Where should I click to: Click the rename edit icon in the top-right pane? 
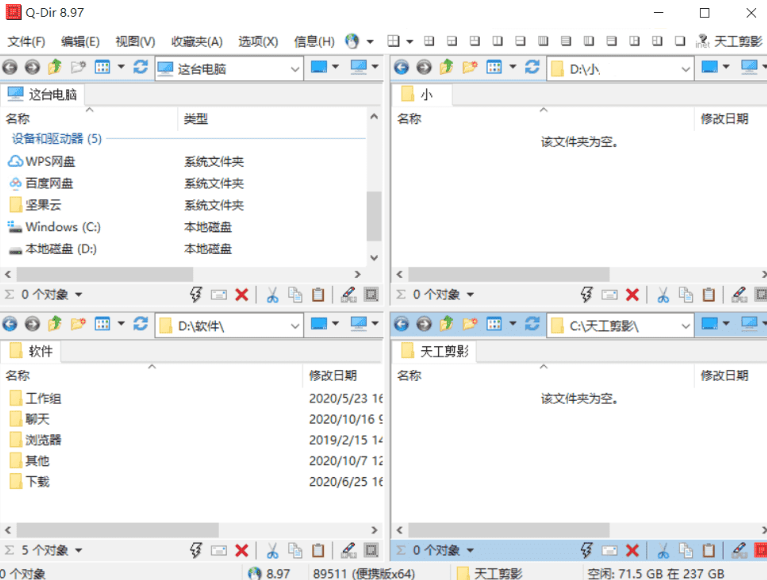[x=739, y=294]
